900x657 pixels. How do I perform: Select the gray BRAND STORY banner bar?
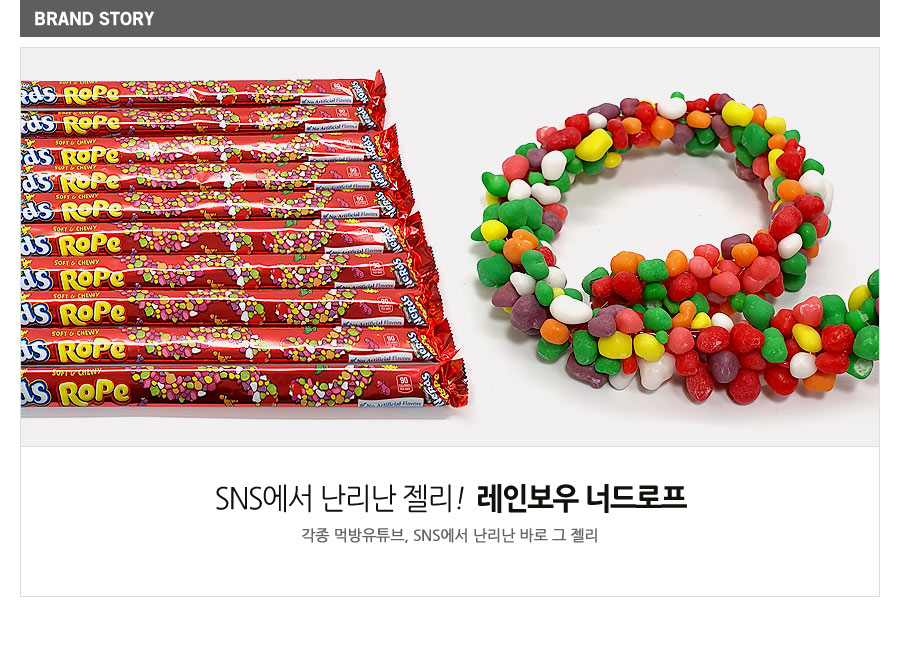pos(449,18)
